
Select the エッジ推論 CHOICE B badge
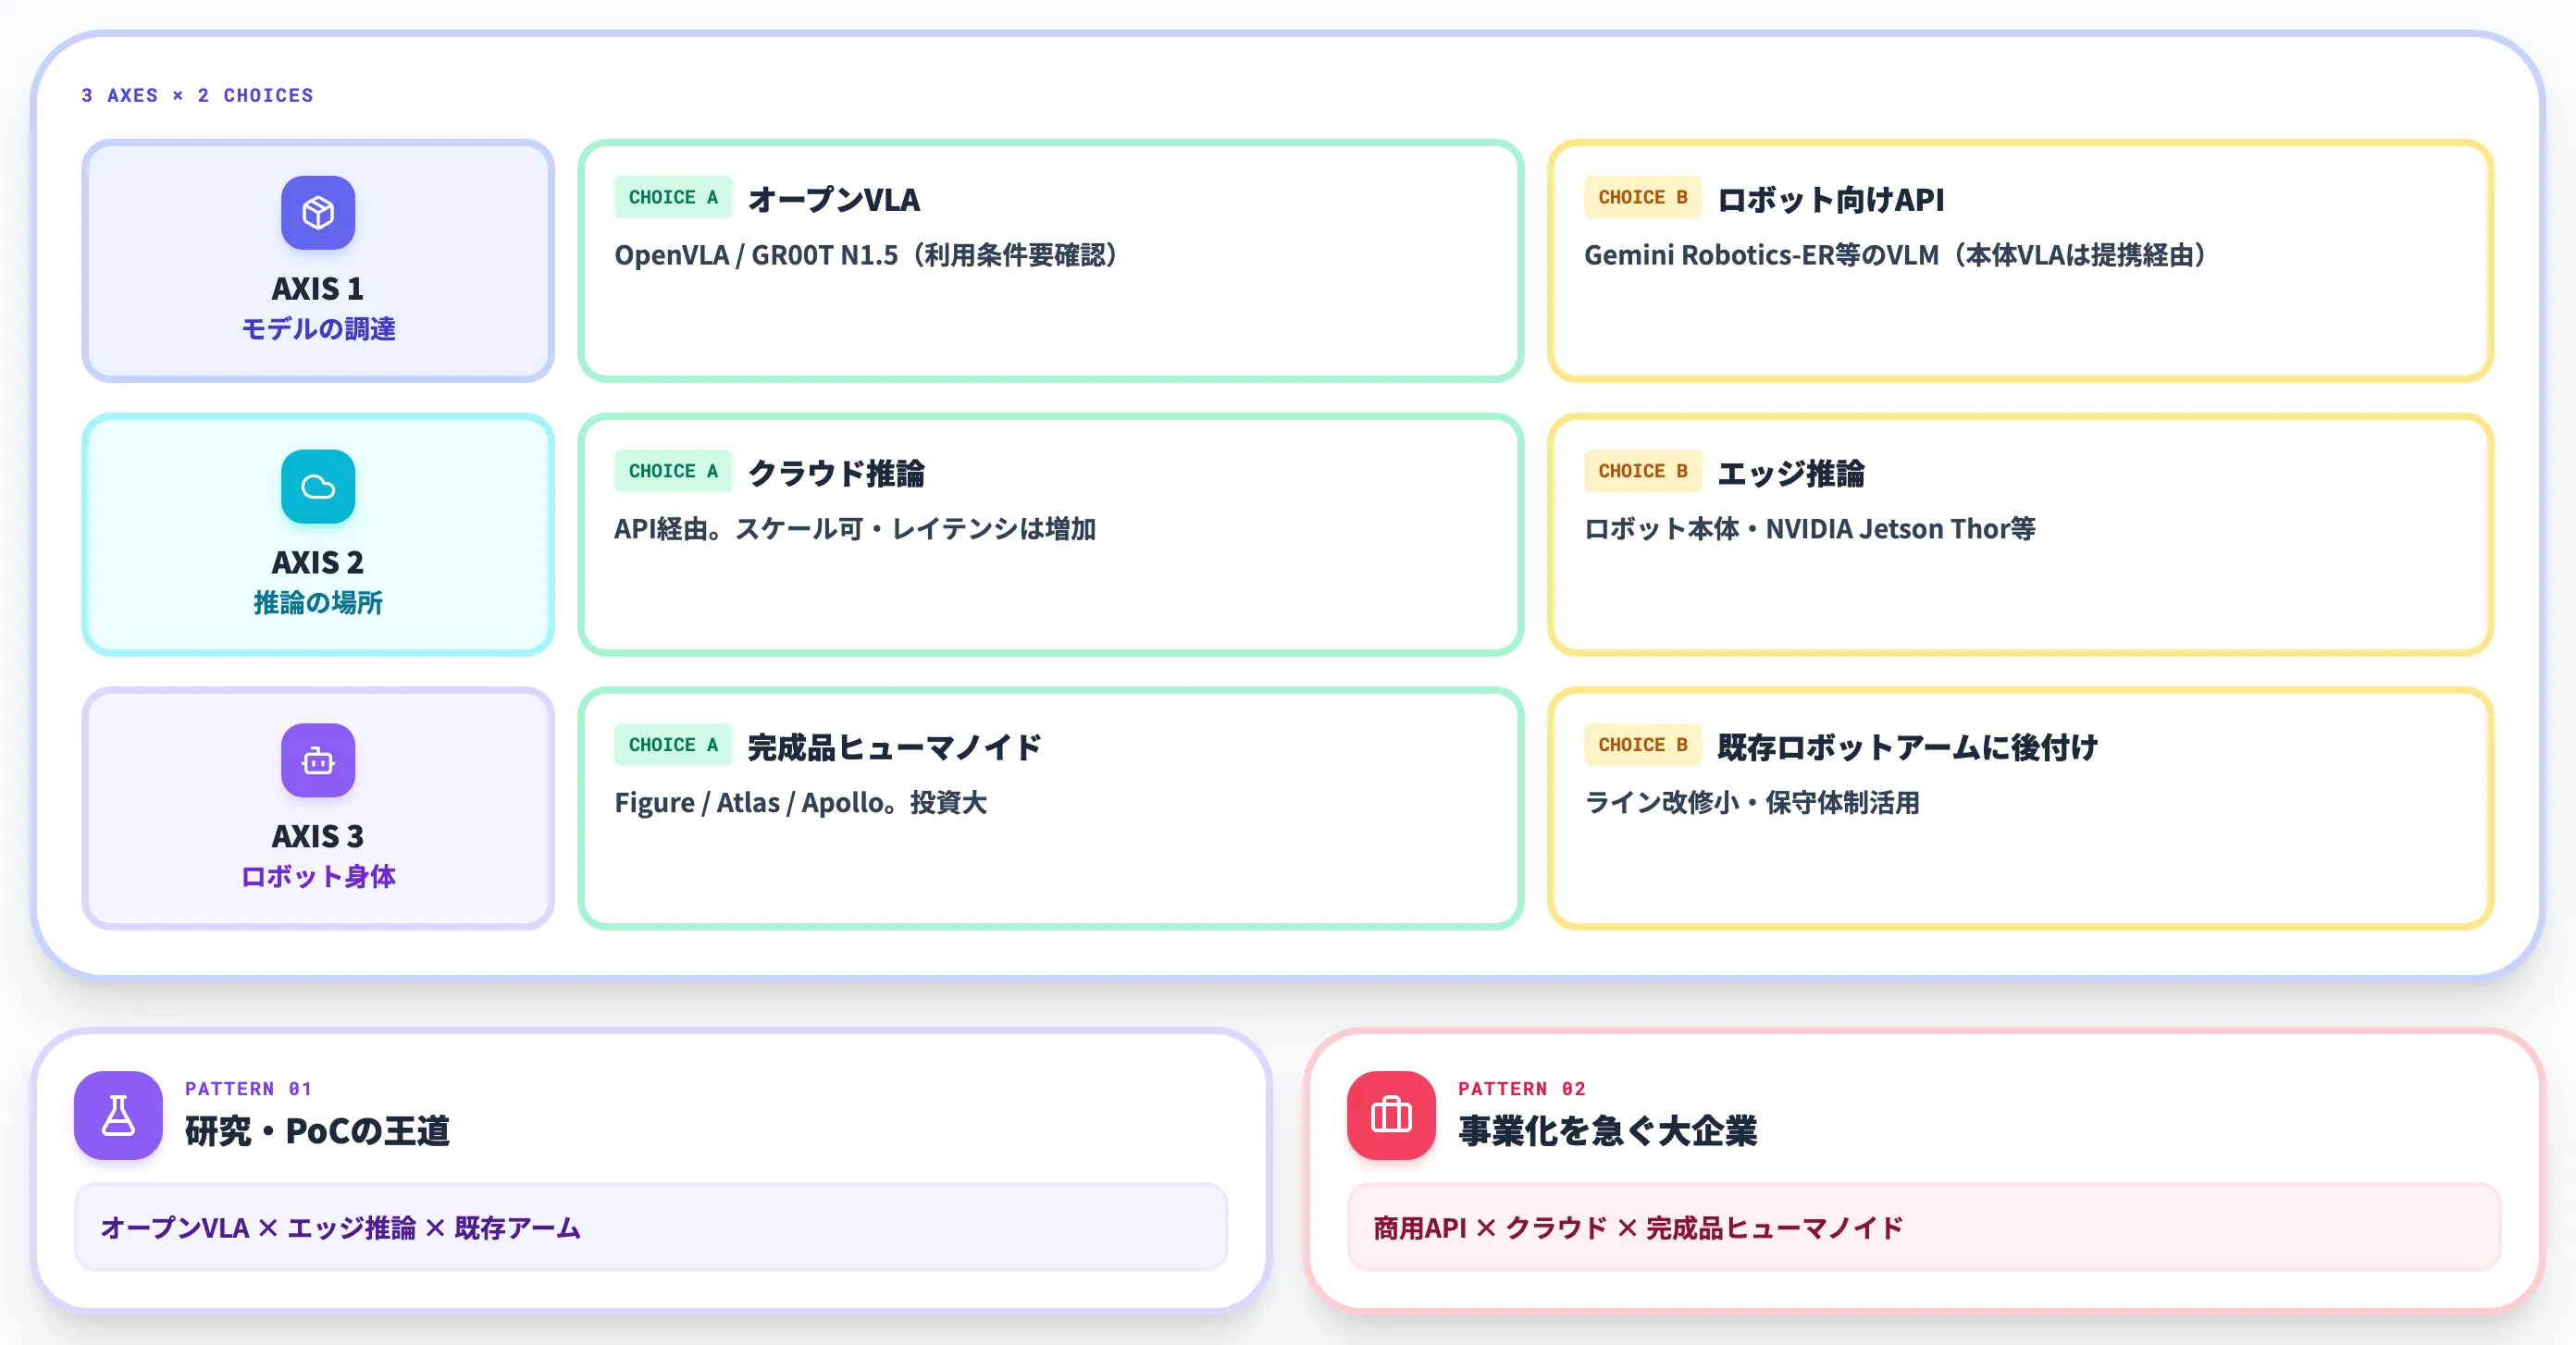pyautogui.click(x=1642, y=472)
